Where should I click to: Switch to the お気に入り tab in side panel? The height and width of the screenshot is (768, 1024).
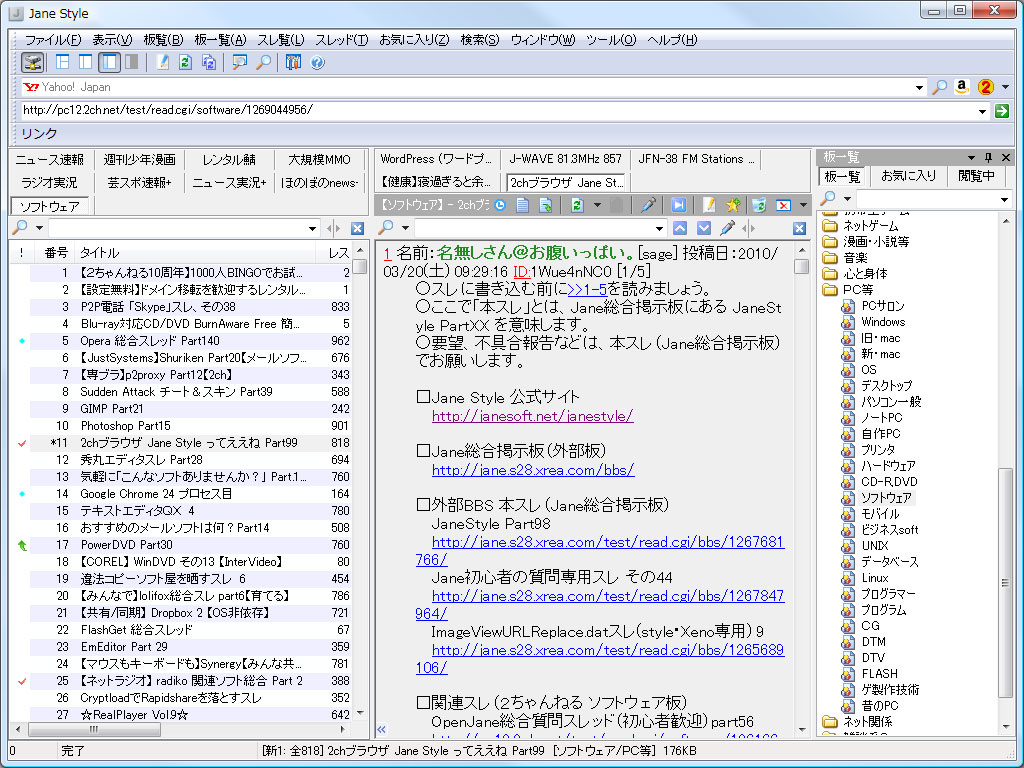click(908, 176)
